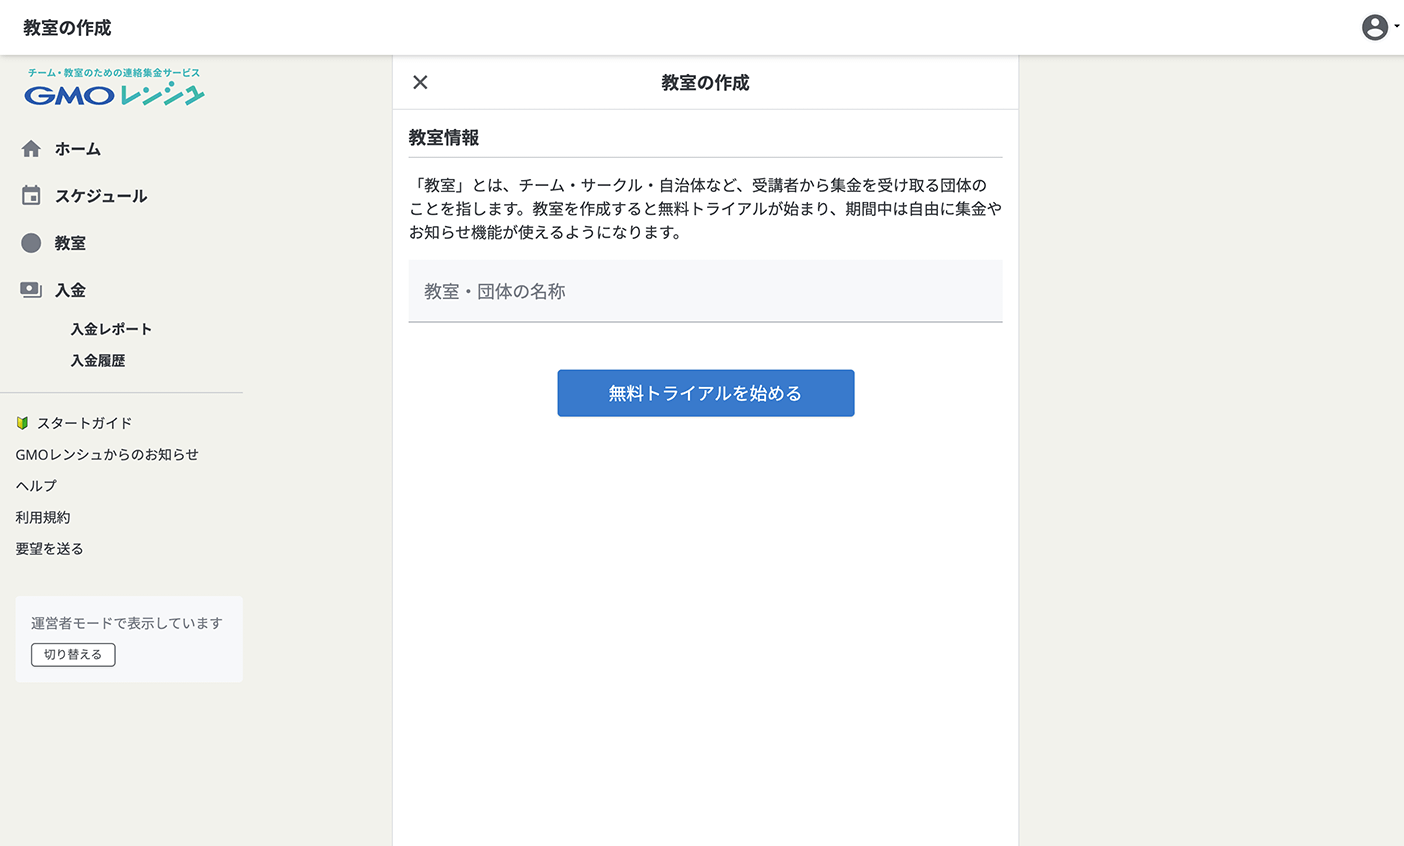
Task: Click the 要望を送る link
Action: 50,549
